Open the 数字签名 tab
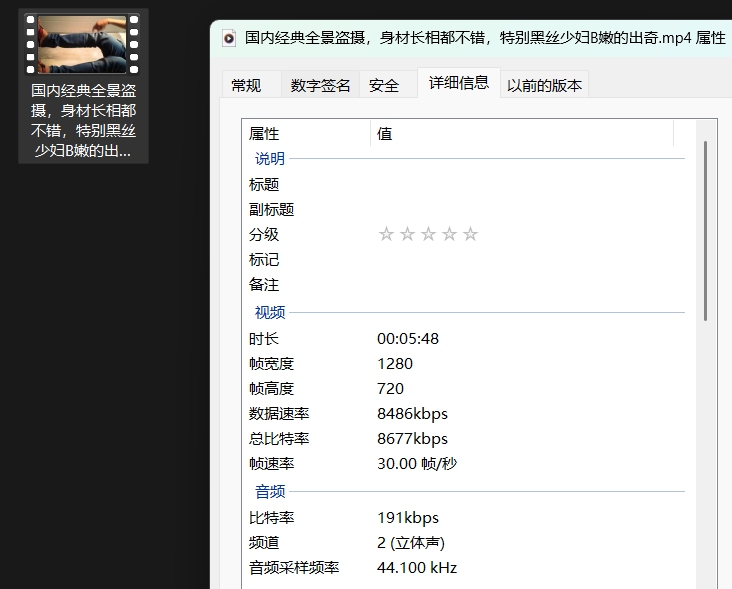Viewport: 732px width, 589px height. click(x=320, y=85)
